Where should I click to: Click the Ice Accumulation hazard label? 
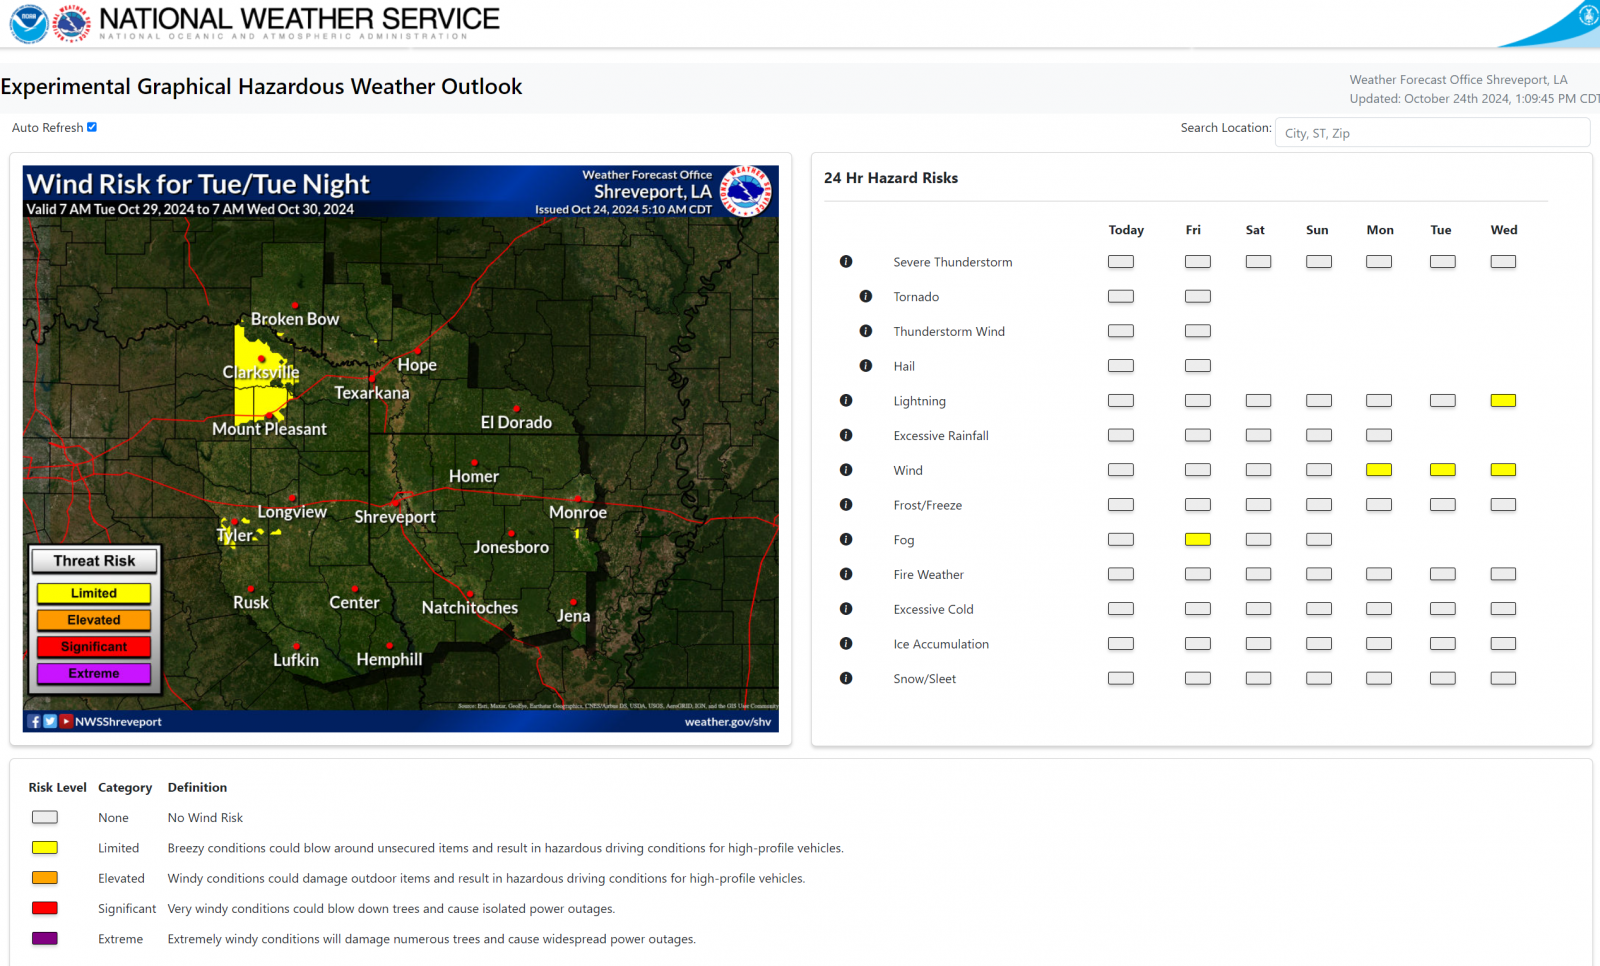(941, 644)
